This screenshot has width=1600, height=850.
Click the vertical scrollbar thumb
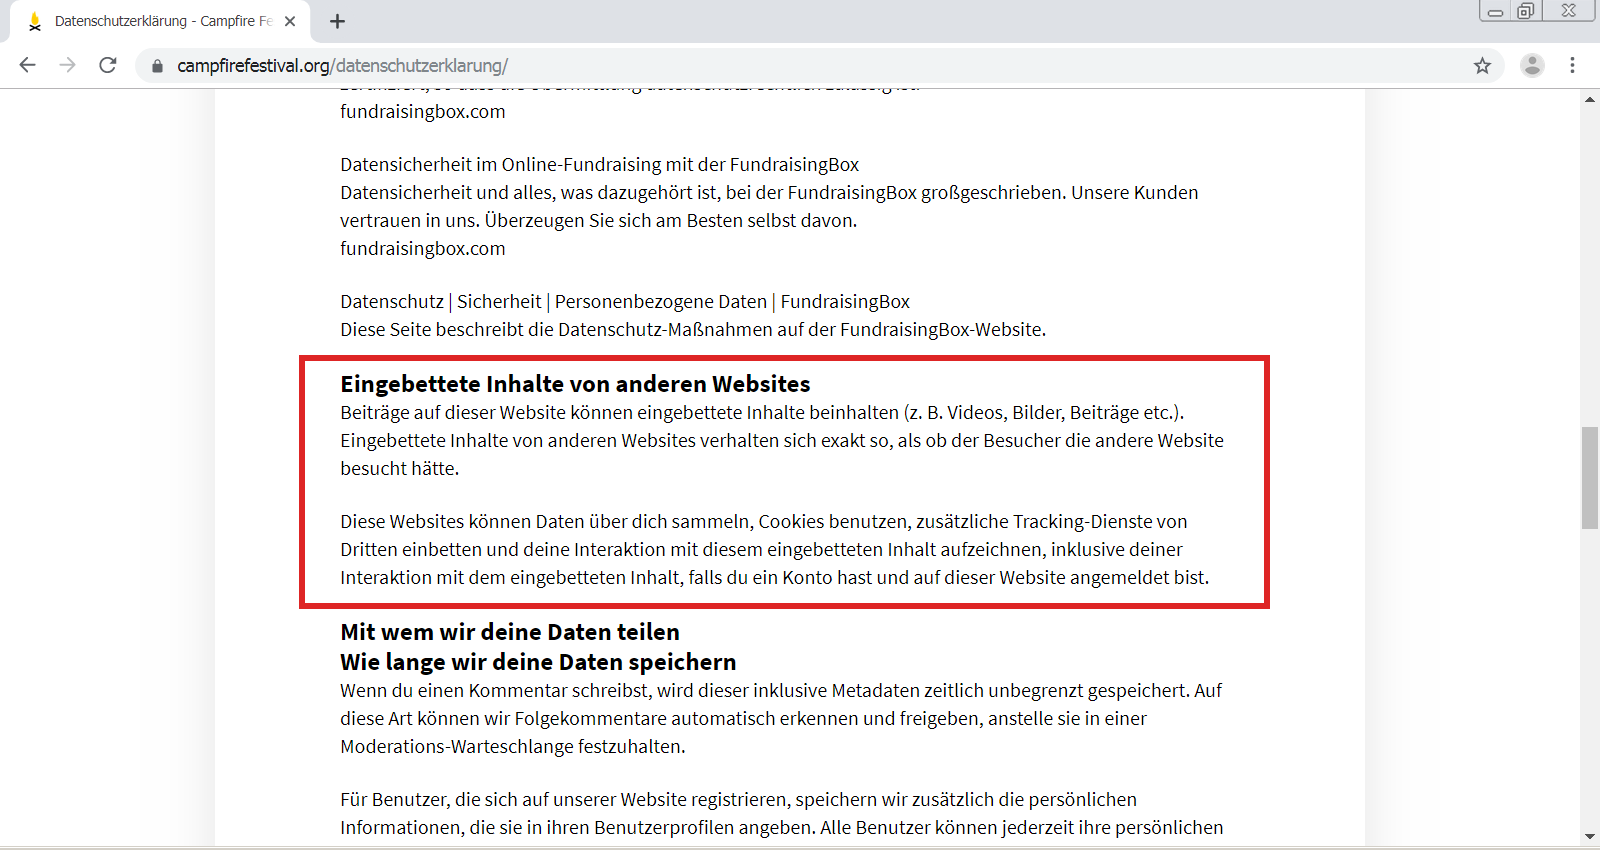(1590, 478)
